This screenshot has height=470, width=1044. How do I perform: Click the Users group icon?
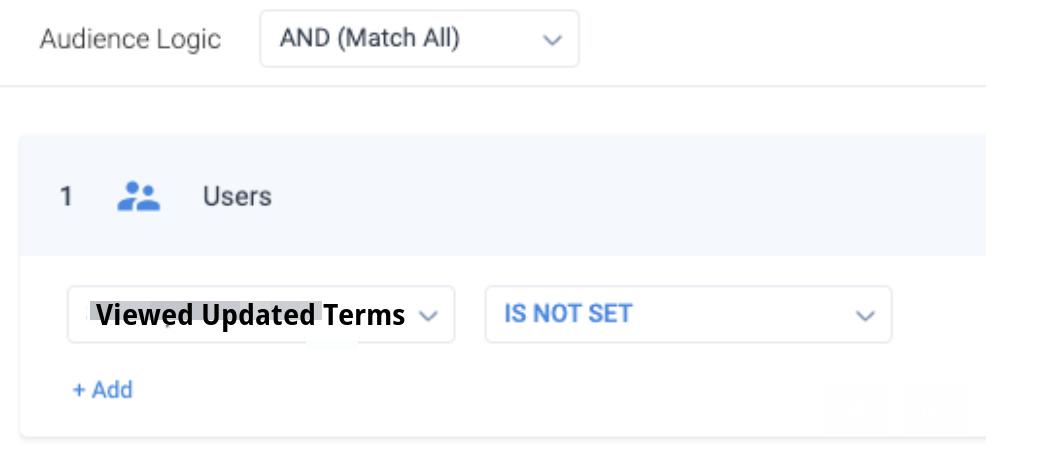click(x=138, y=196)
